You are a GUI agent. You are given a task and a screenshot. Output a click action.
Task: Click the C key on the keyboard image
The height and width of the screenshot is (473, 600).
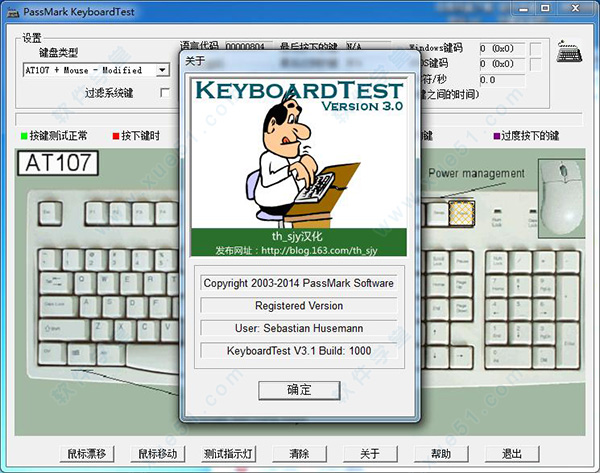coord(148,330)
